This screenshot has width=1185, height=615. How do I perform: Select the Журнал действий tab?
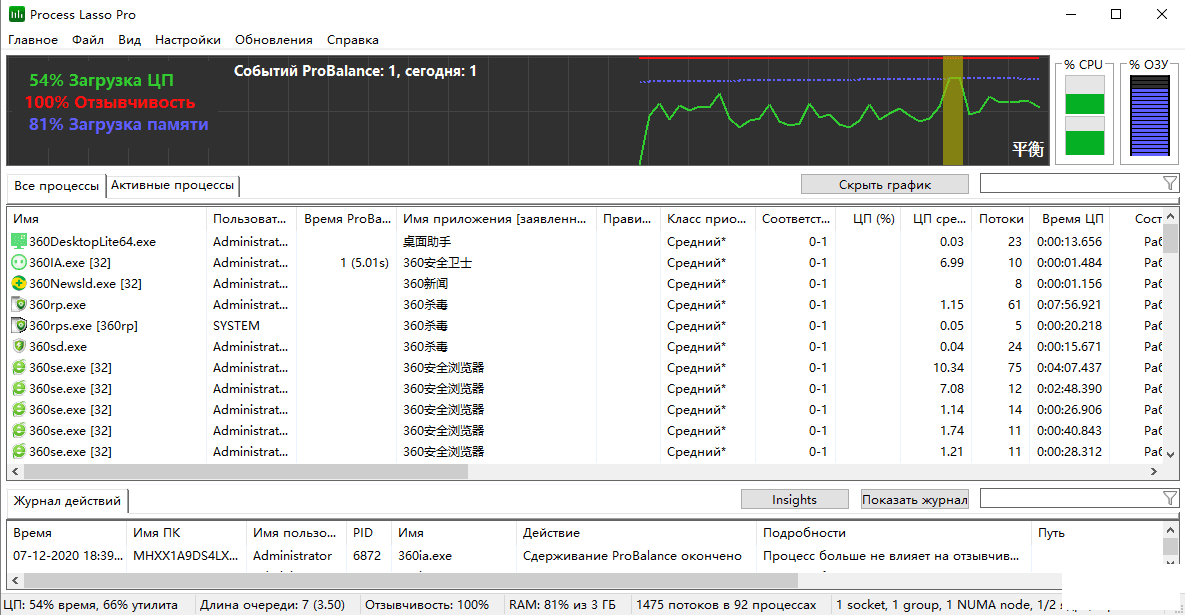pos(67,501)
